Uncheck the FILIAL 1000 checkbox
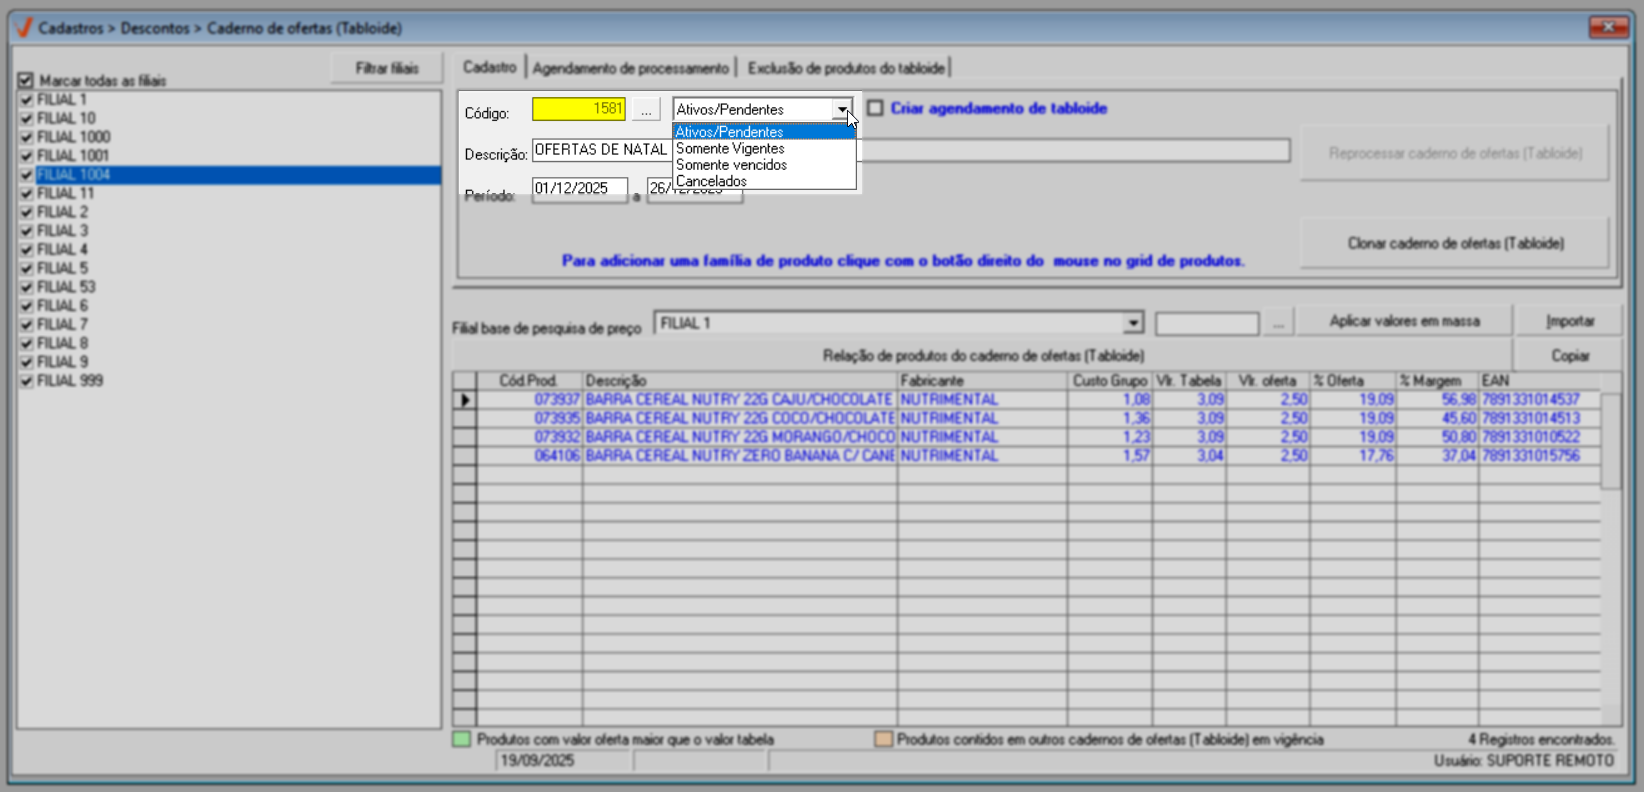Image resolution: width=1644 pixels, height=792 pixels. pos(27,137)
